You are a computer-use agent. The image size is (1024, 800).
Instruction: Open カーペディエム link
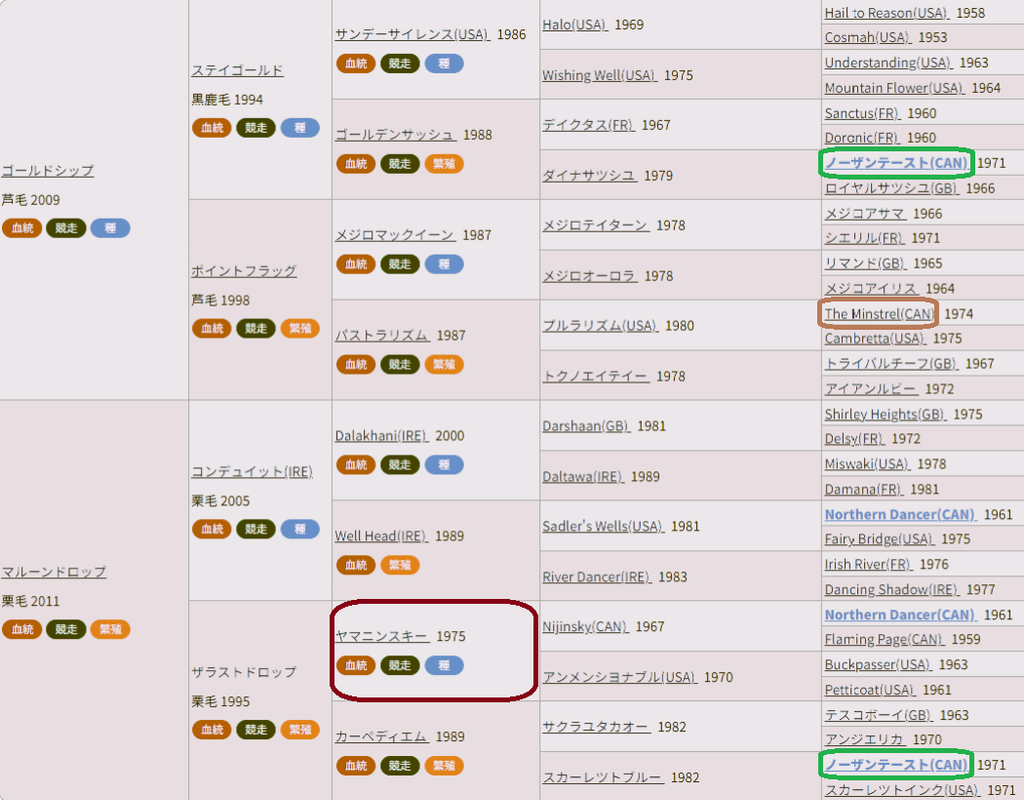(381, 737)
